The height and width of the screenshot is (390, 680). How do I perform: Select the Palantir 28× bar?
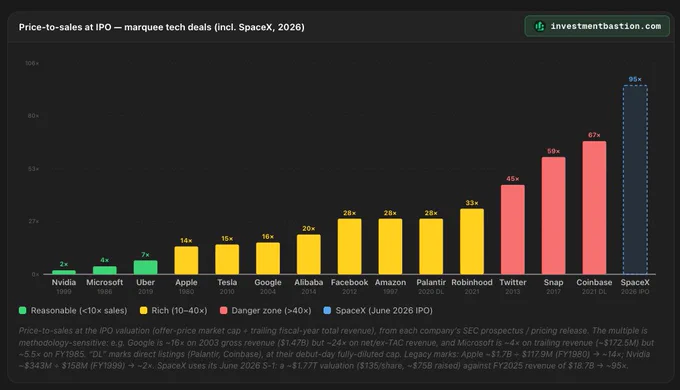click(x=431, y=246)
